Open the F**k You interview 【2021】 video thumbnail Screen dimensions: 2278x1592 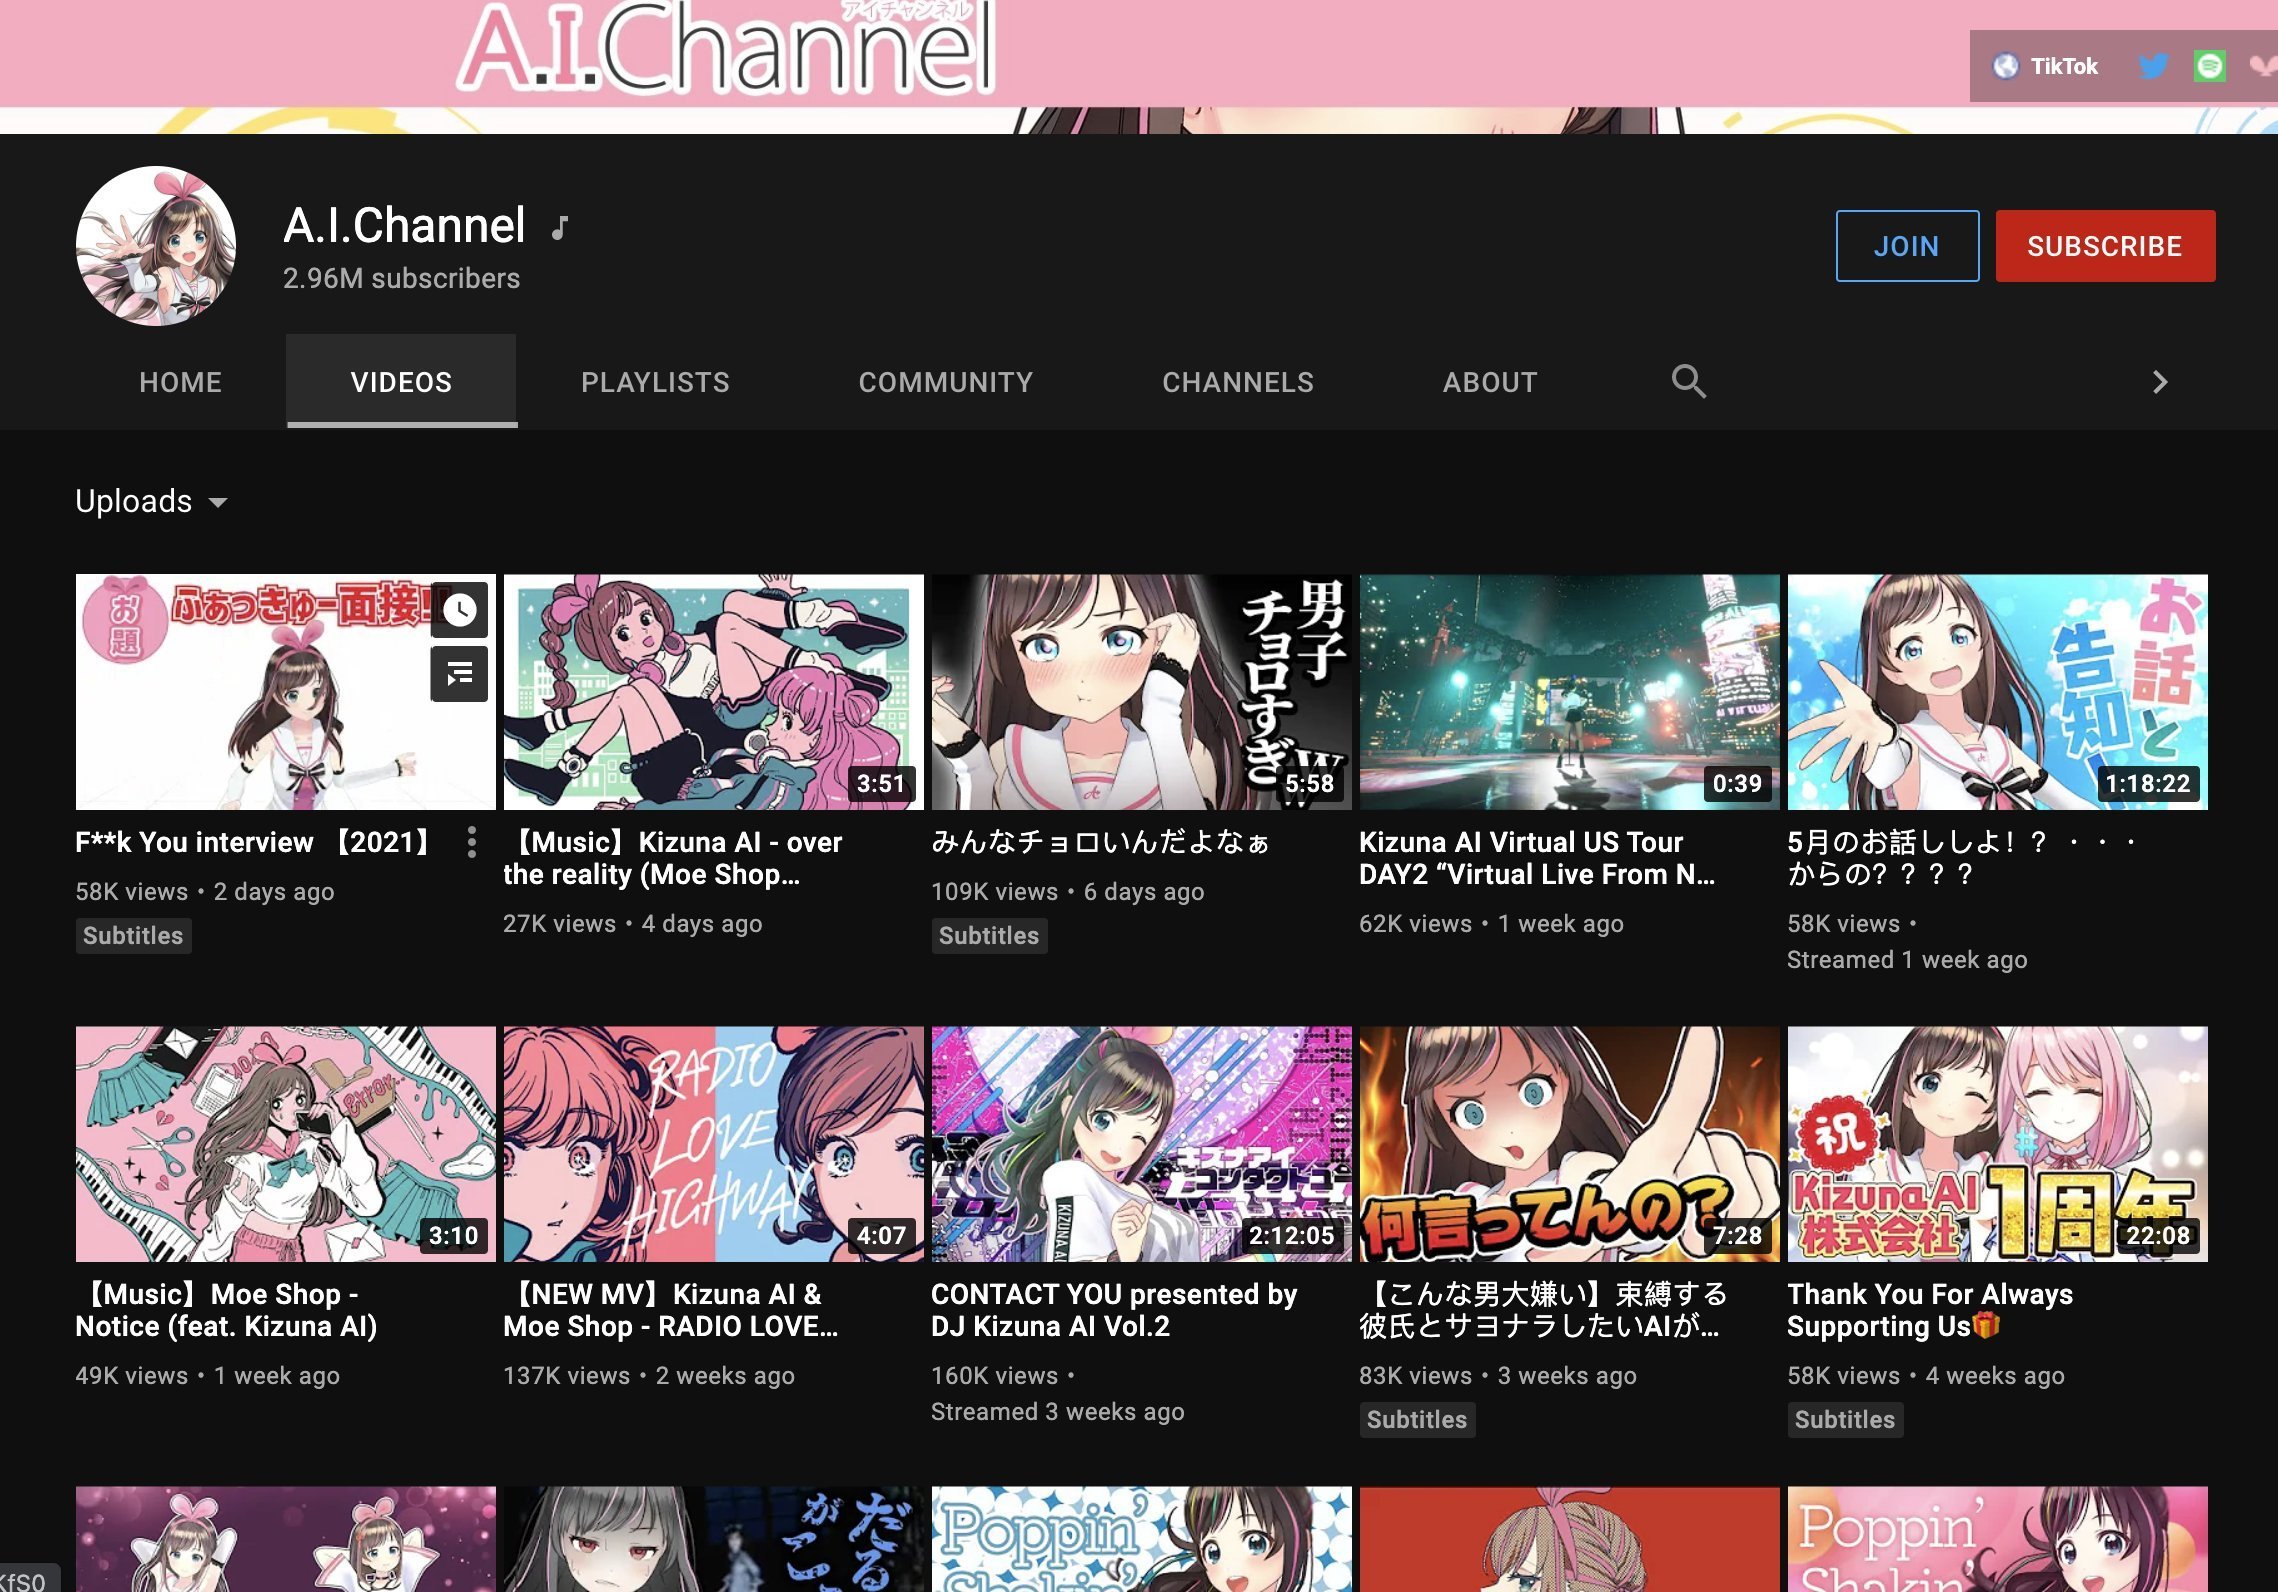click(286, 692)
